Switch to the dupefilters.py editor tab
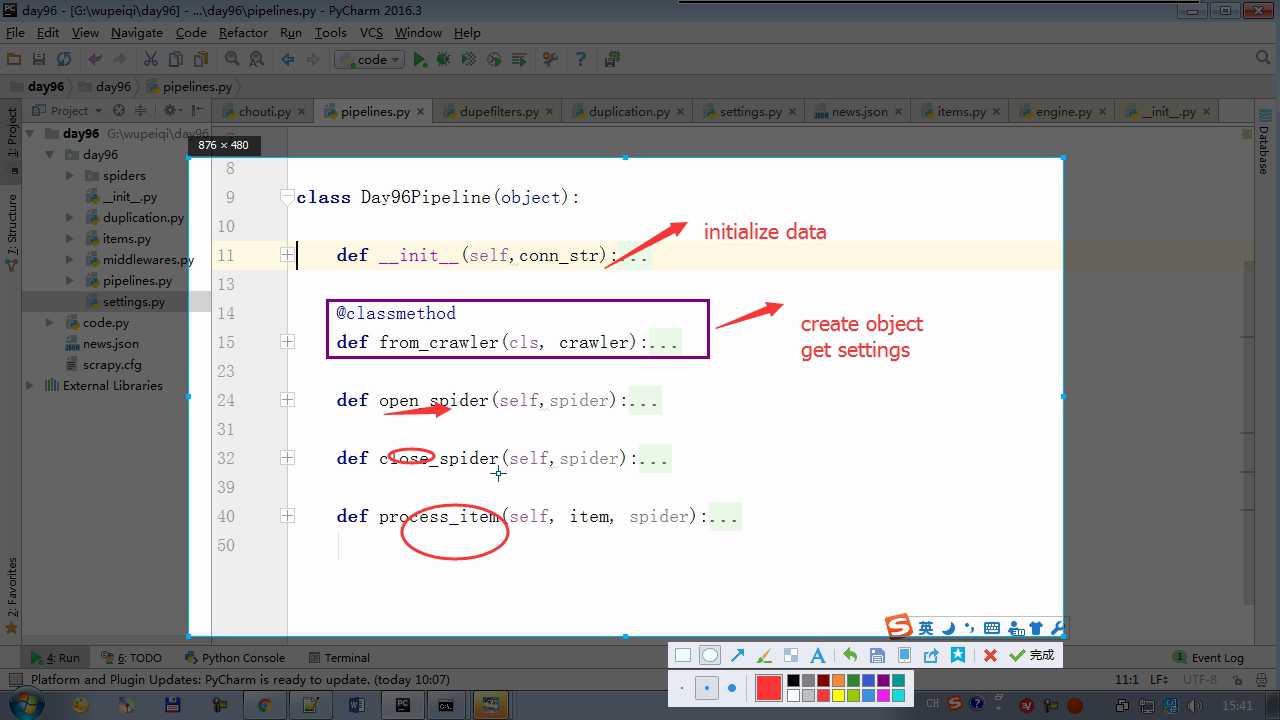The height and width of the screenshot is (720, 1280). click(499, 111)
